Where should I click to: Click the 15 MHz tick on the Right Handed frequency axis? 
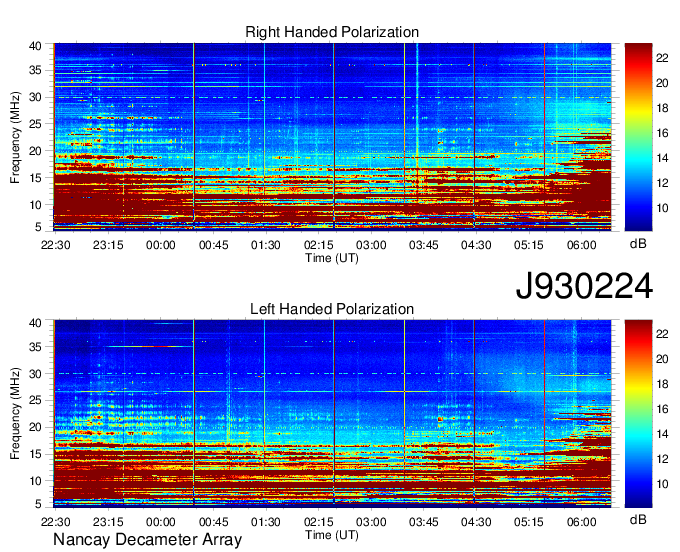[x=35, y=178]
